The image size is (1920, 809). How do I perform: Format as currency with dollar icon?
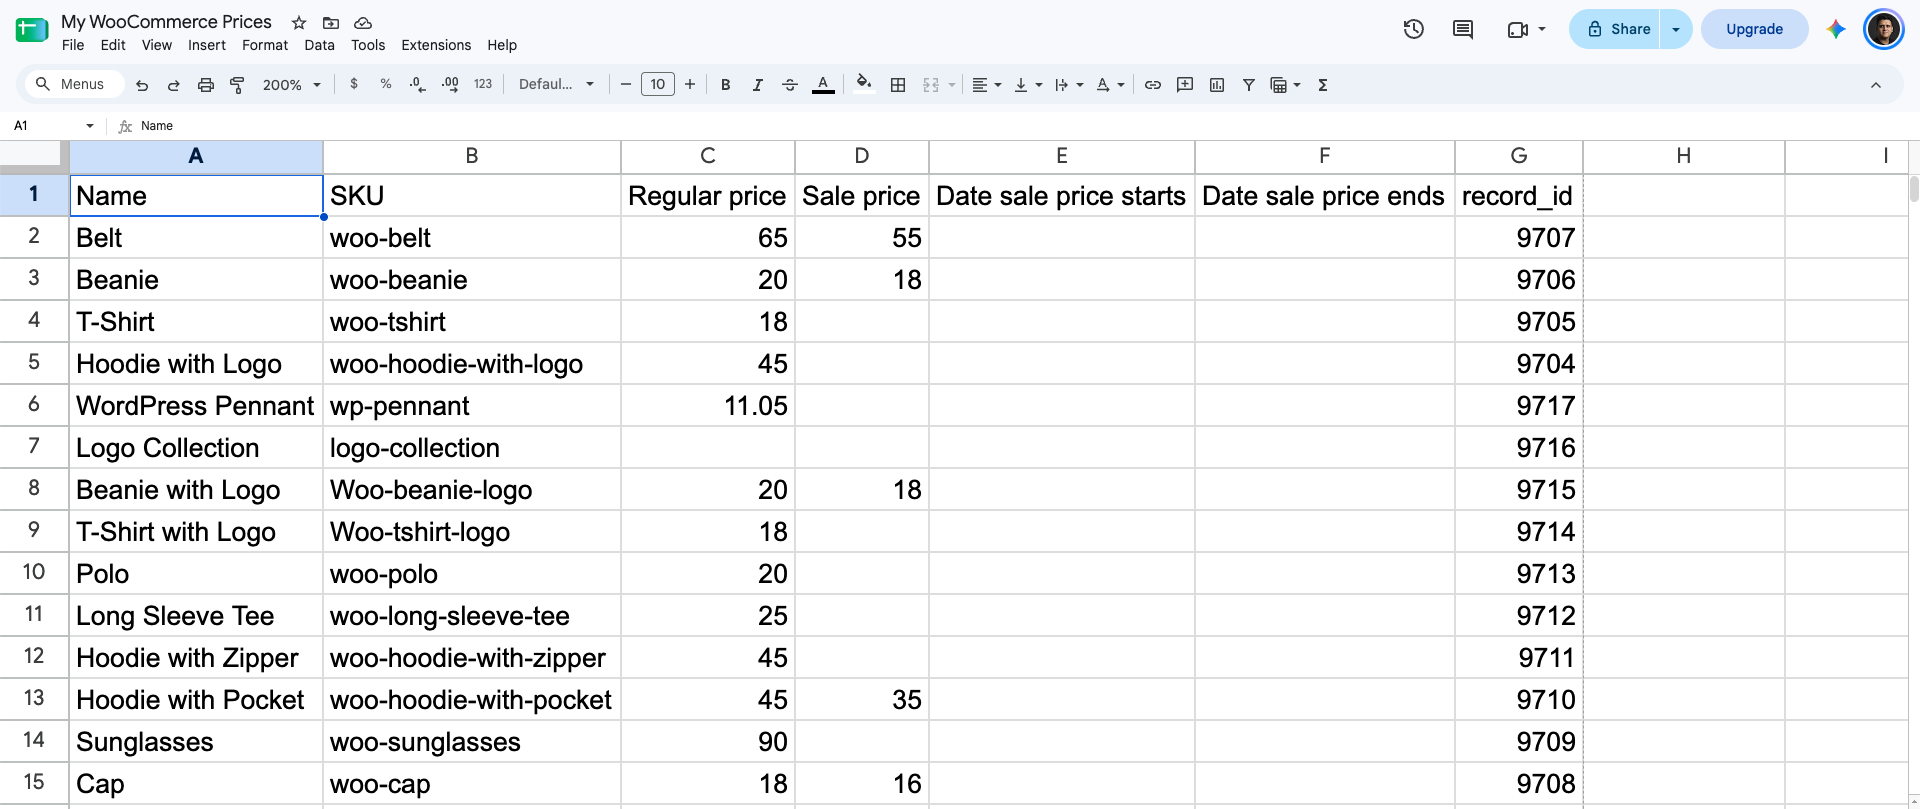(354, 85)
